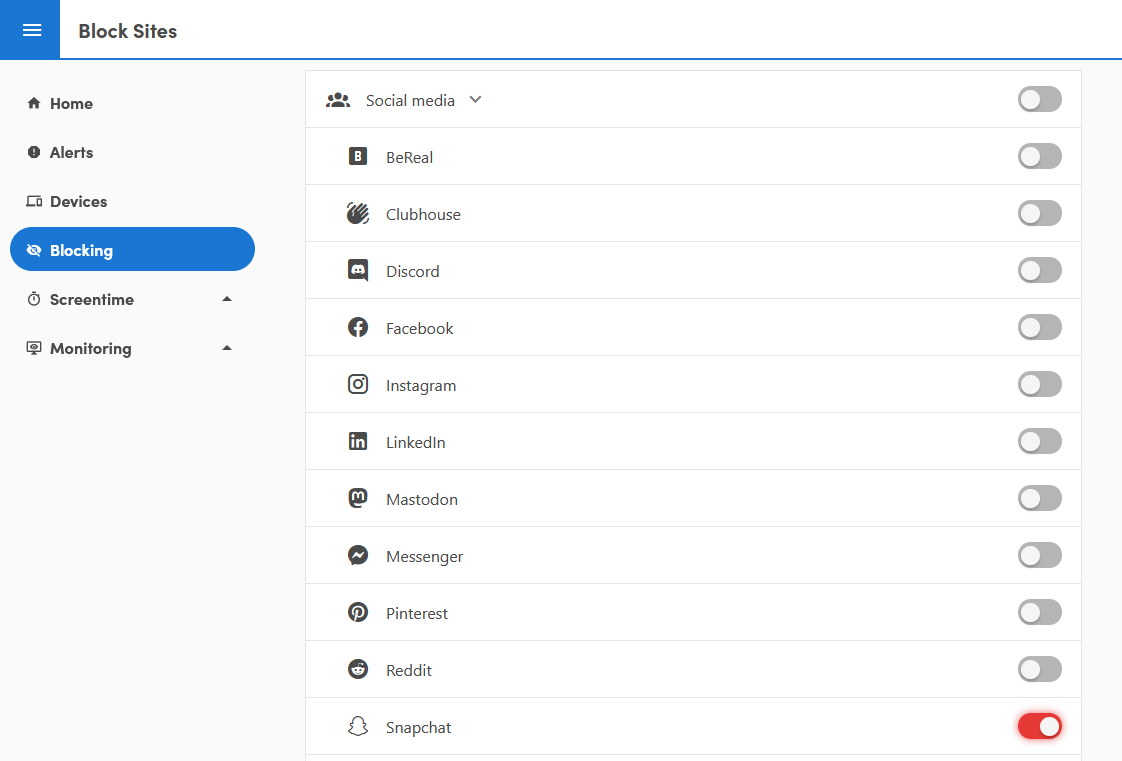
Task: Click the Mastodon logo icon
Action: pos(358,498)
